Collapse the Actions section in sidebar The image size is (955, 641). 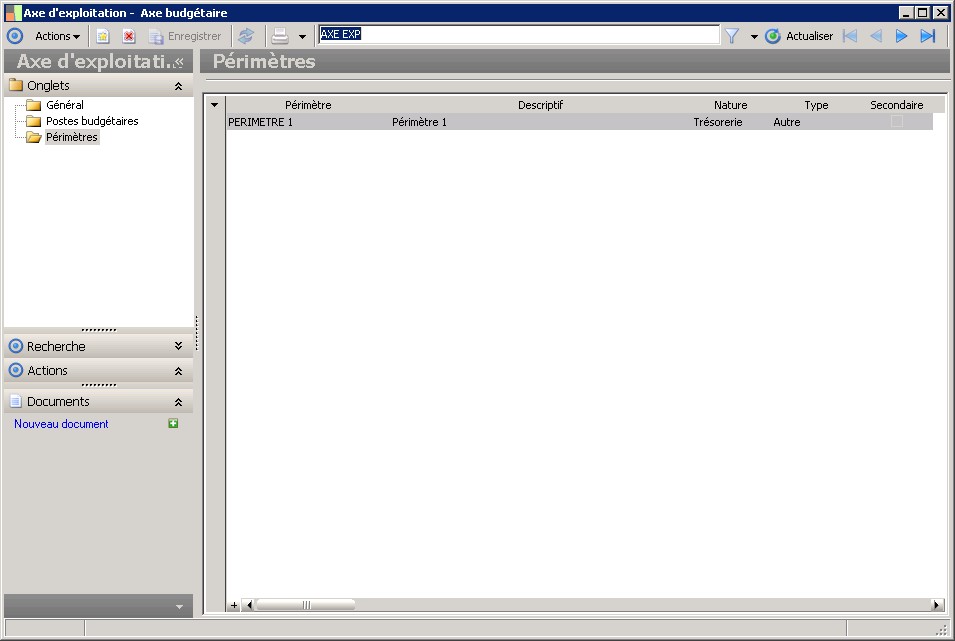pyautogui.click(x=178, y=370)
